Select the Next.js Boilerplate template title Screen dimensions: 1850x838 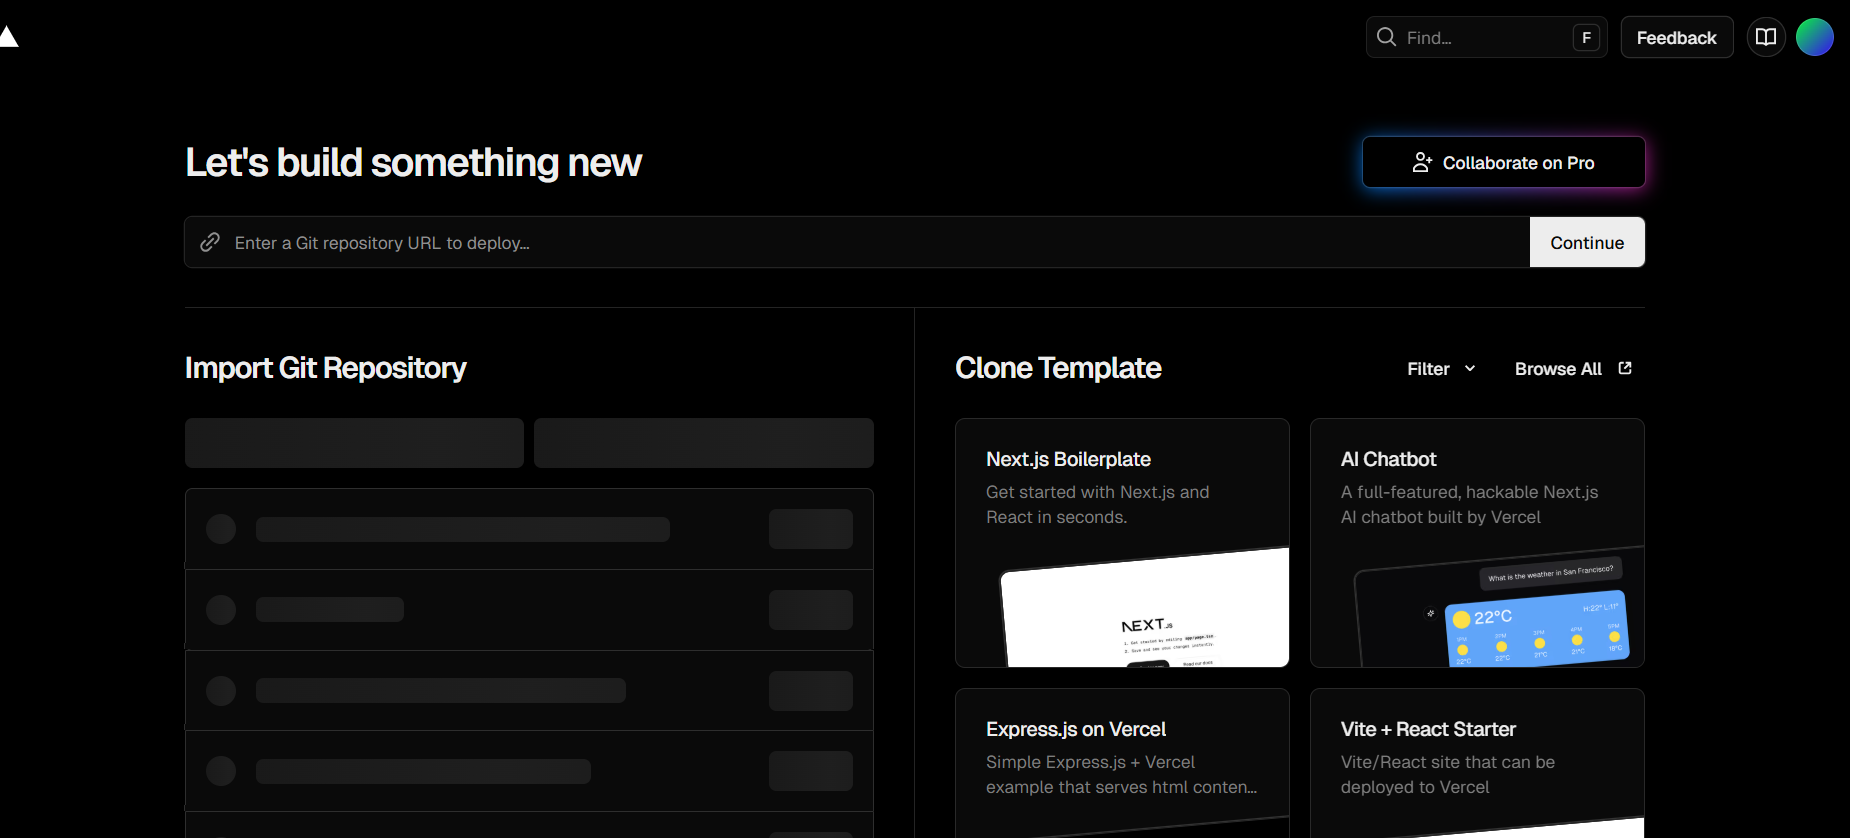tap(1068, 459)
